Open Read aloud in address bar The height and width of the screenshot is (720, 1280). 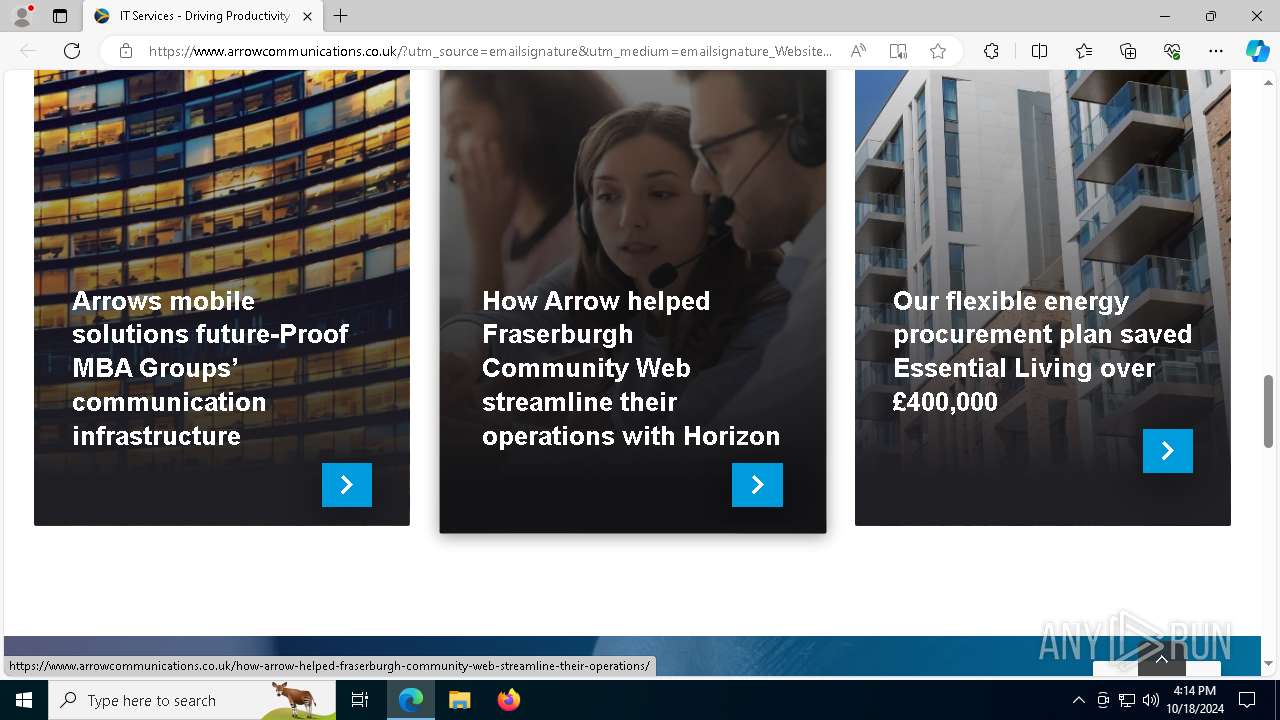click(858, 51)
